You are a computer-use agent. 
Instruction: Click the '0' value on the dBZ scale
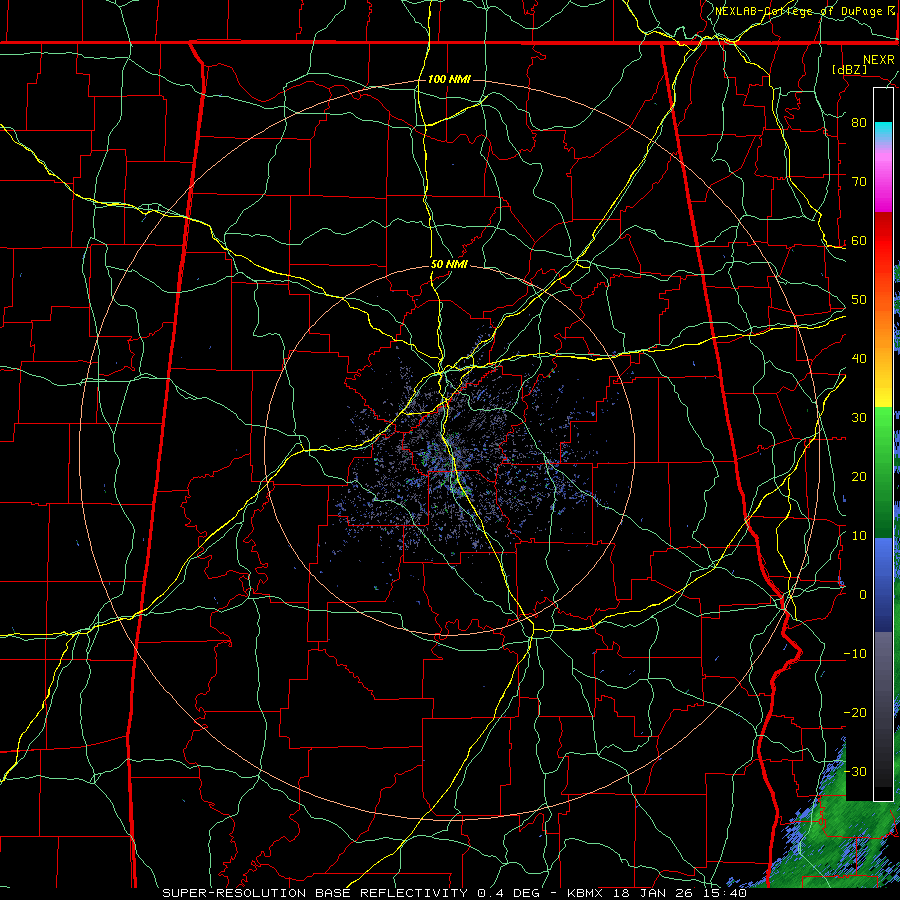(863, 595)
